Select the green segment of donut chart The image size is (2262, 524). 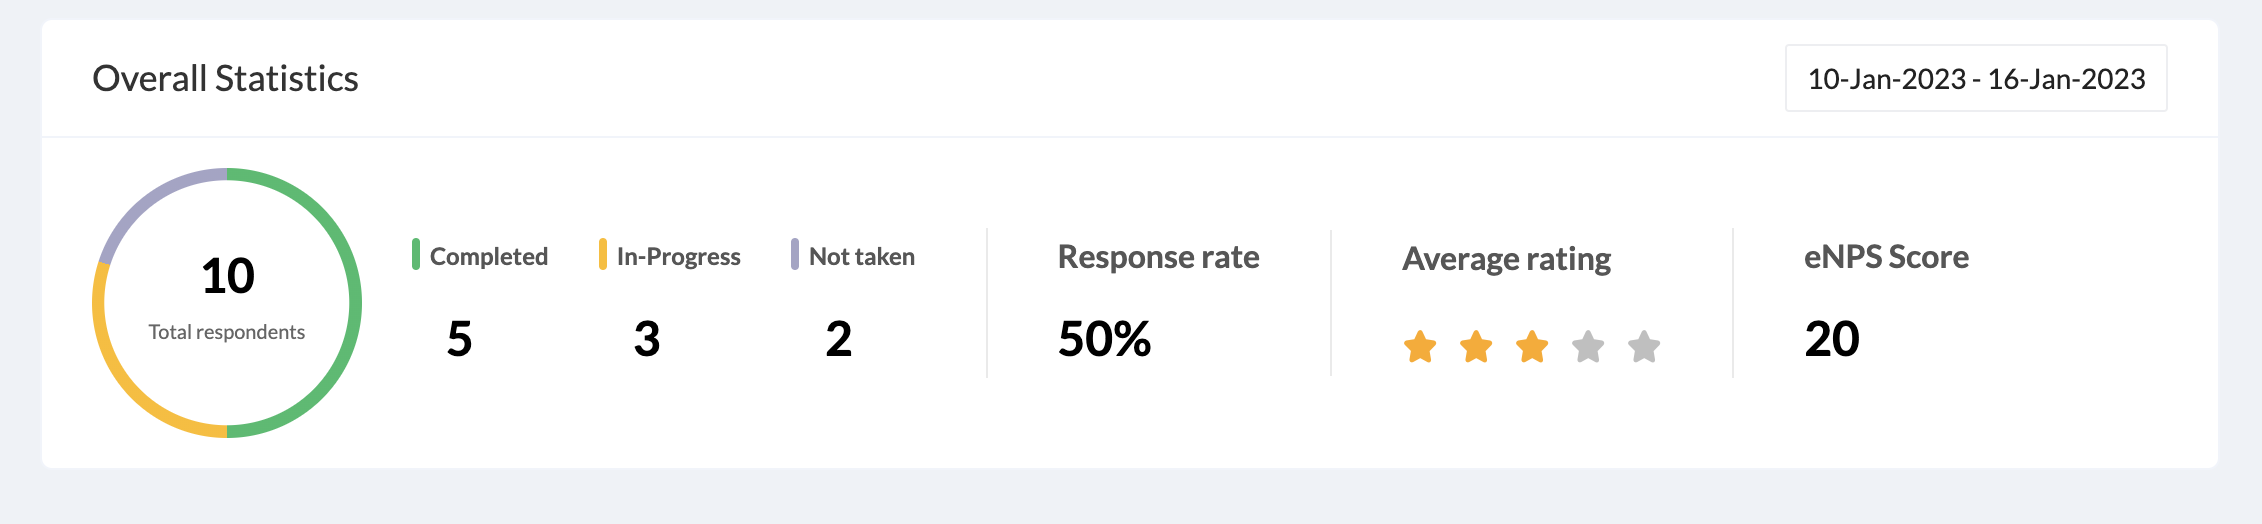(x=354, y=303)
